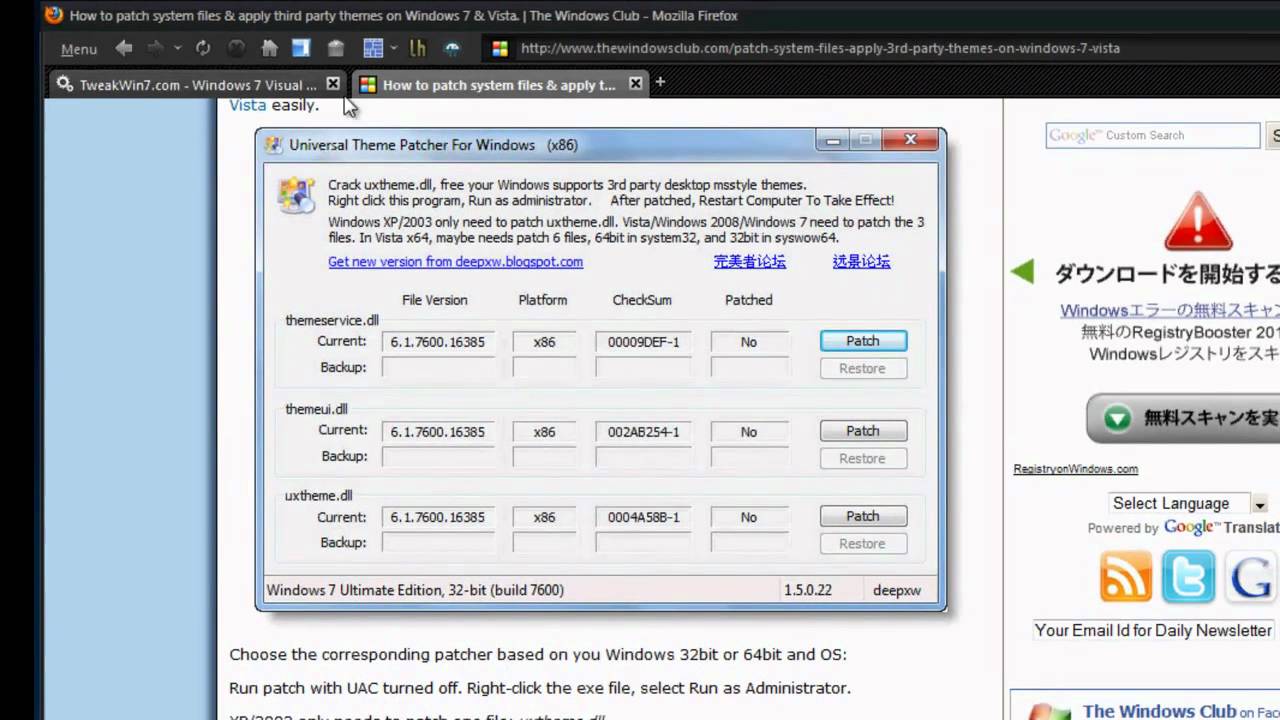Click the Google 'G' social icon
Viewport: 1280px width, 720px height.
(1250, 576)
